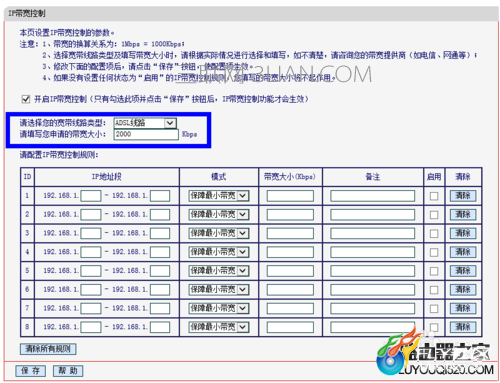Click 清除所有规则 to clear all rules
This screenshot has height=383, width=500.
(48, 349)
